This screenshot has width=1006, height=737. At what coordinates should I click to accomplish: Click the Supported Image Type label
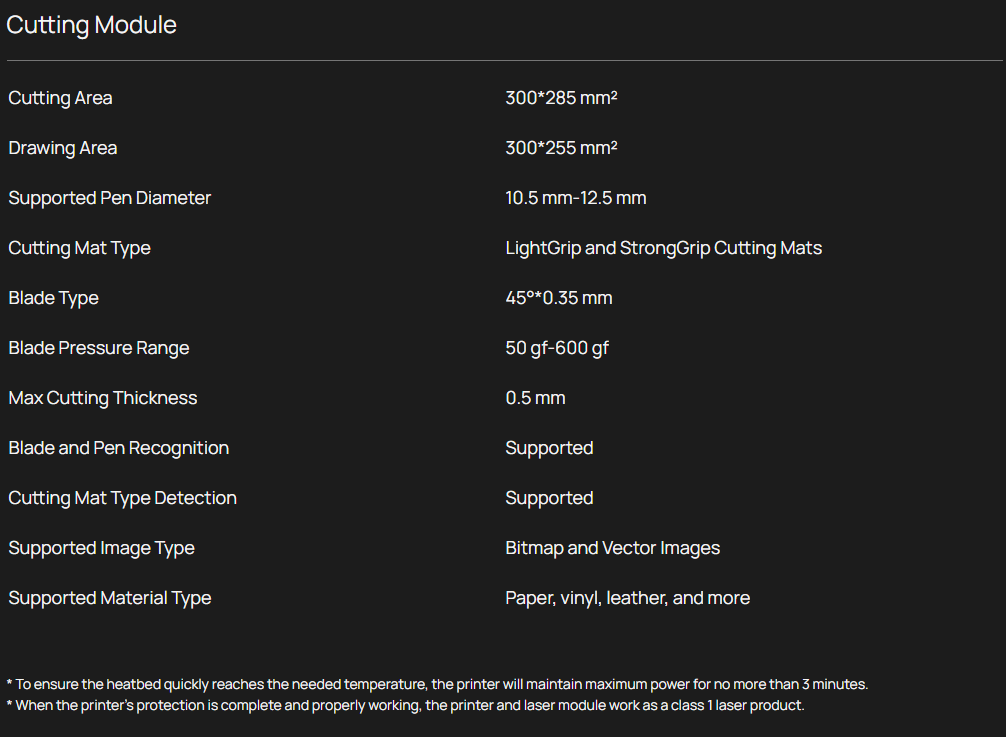tap(102, 548)
